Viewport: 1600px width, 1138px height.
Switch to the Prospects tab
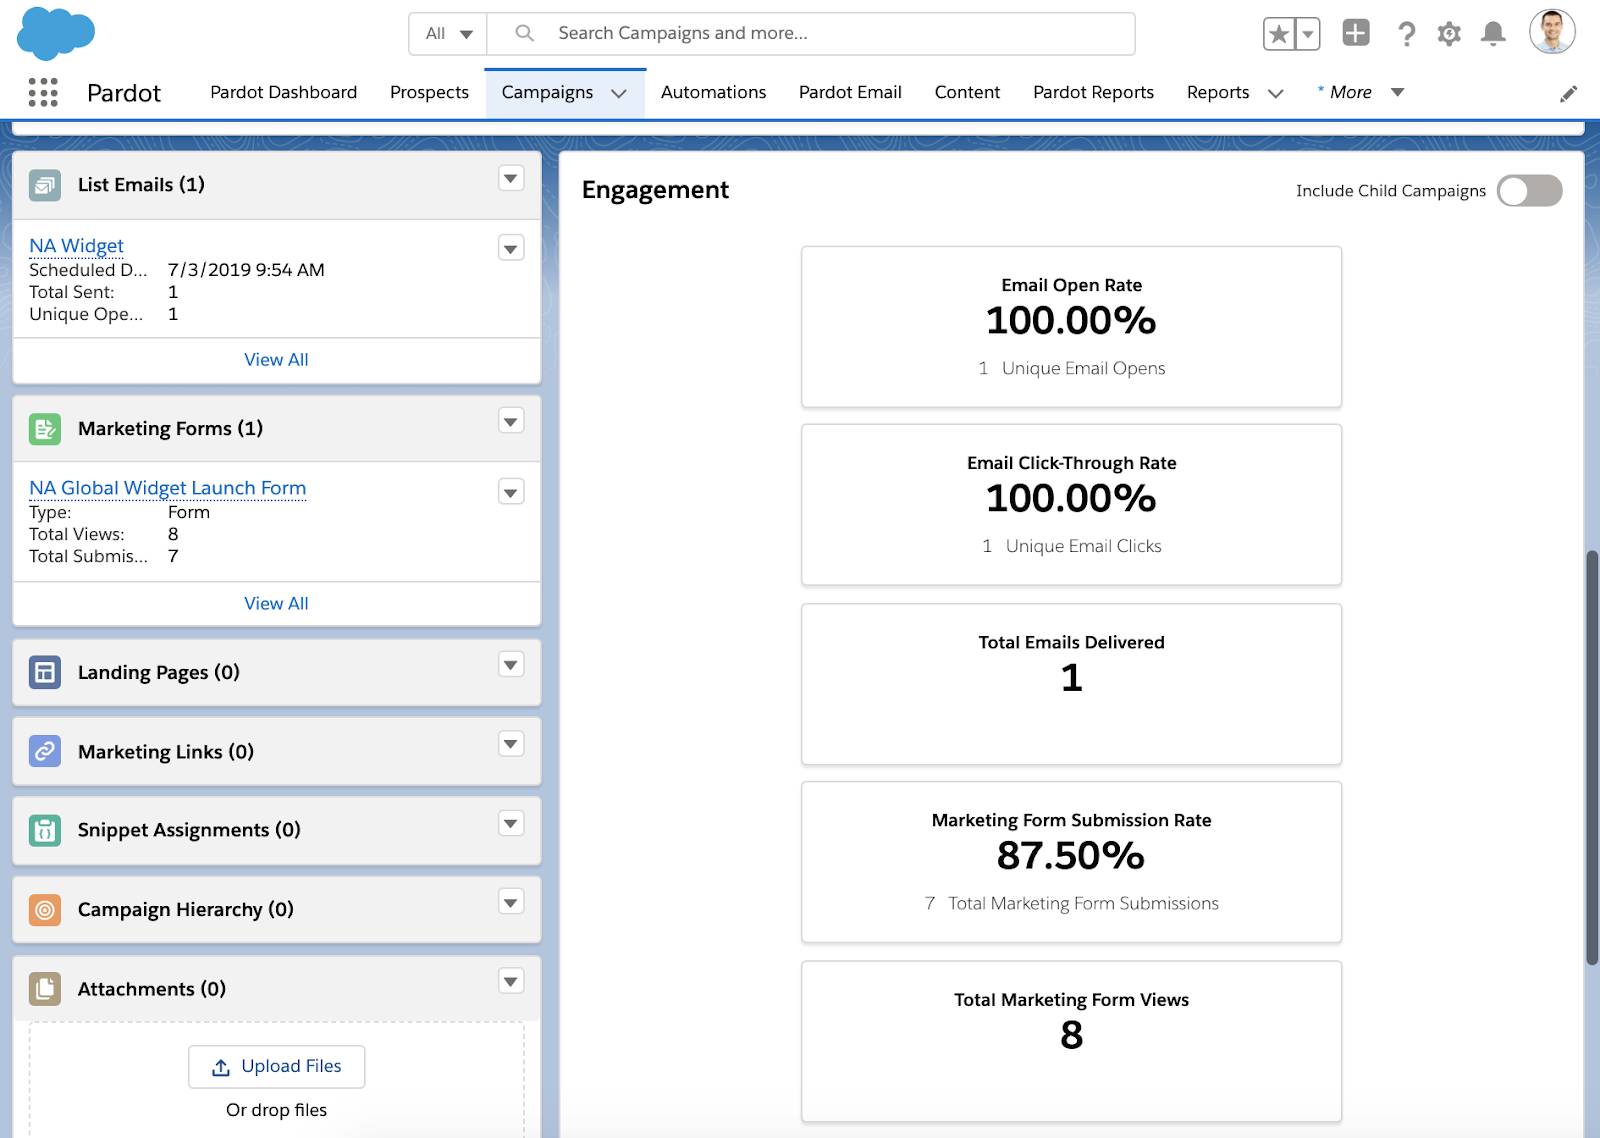click(x=429, y=92)
